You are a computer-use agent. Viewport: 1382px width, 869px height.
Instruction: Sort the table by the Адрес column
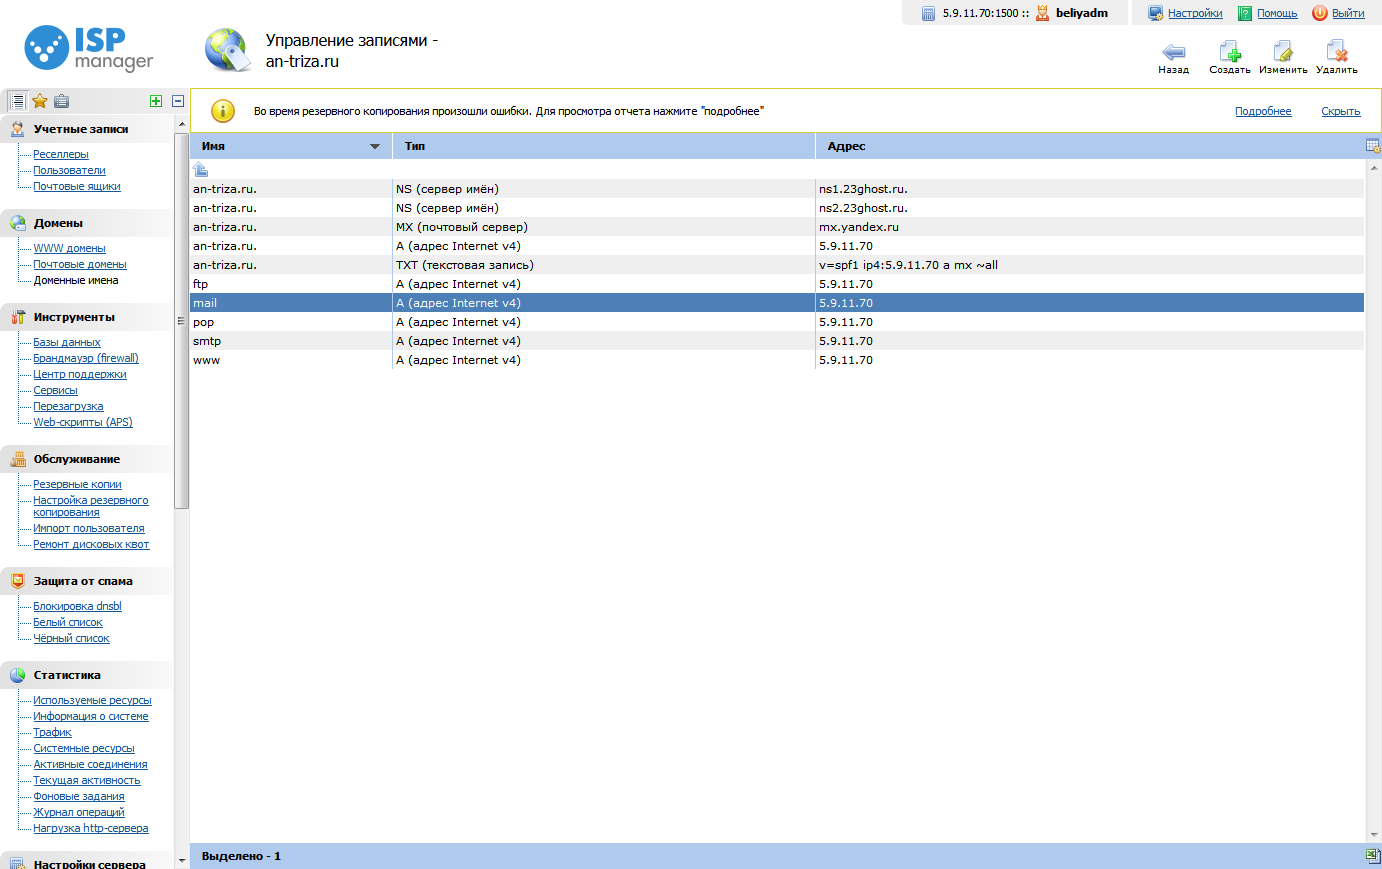[1090, 146]
